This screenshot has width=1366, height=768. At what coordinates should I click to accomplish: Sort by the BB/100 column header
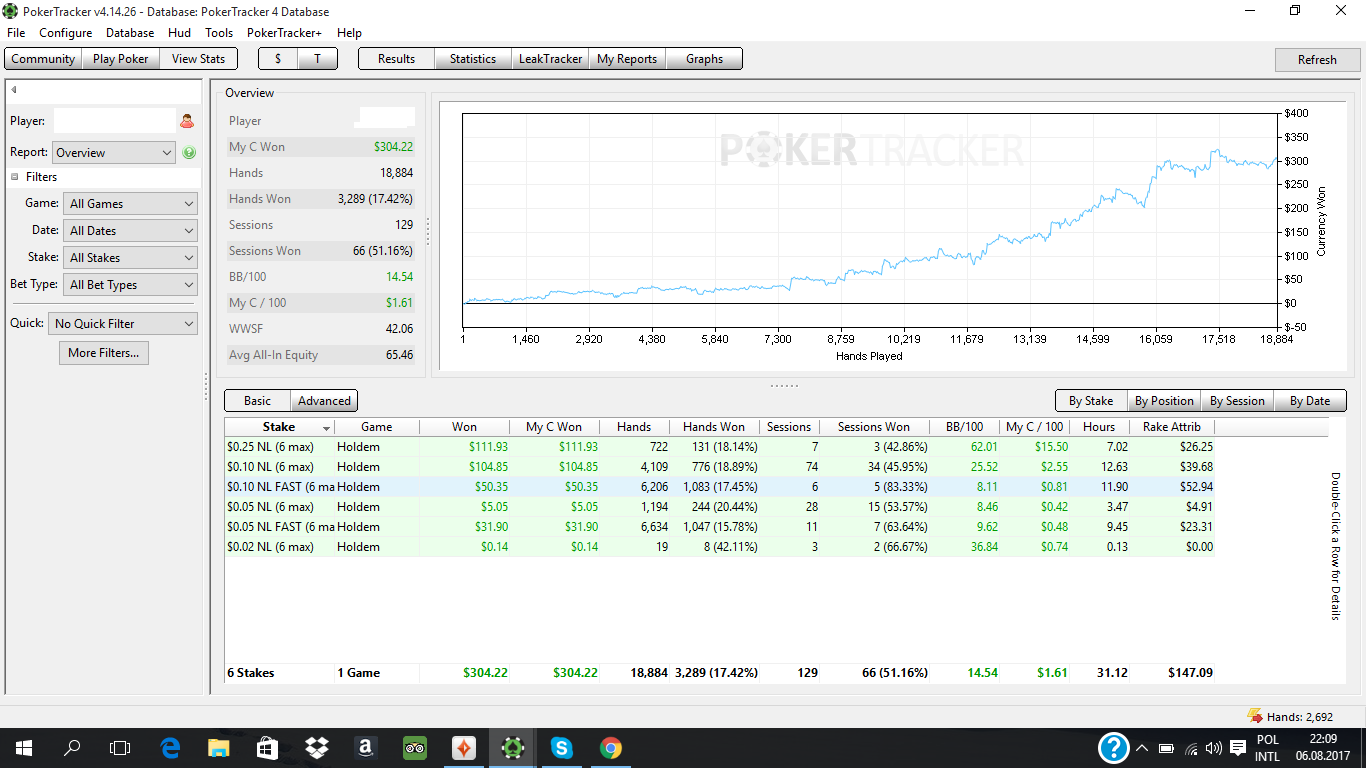coord(964,427)
